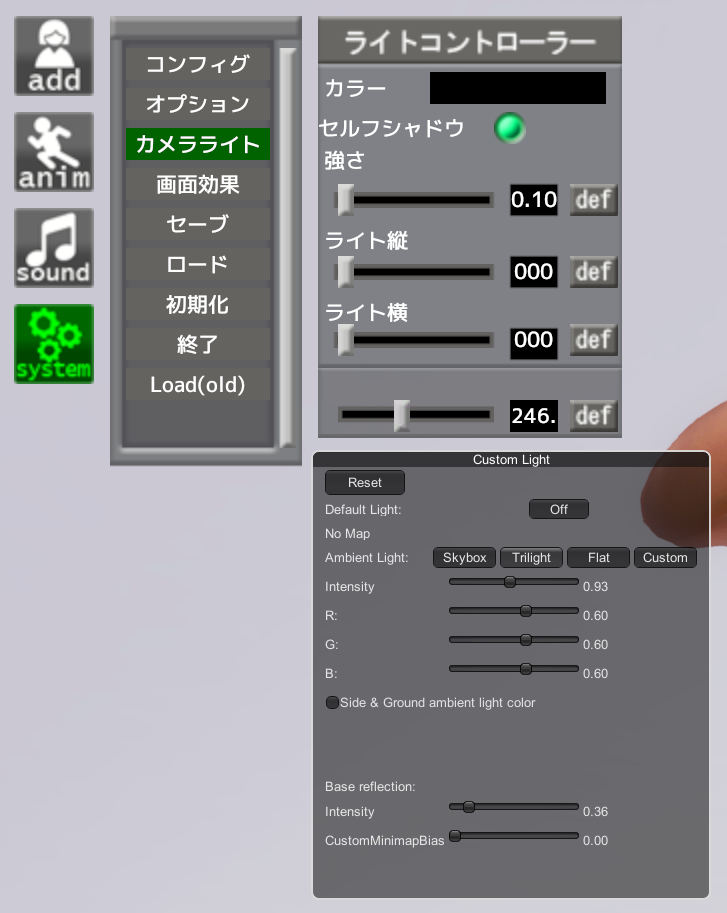The width and height of the screenshot is (727, 913).
Task: Adjust the slider next to 246.
Action: pyautogui.click(x=415, y=415)
